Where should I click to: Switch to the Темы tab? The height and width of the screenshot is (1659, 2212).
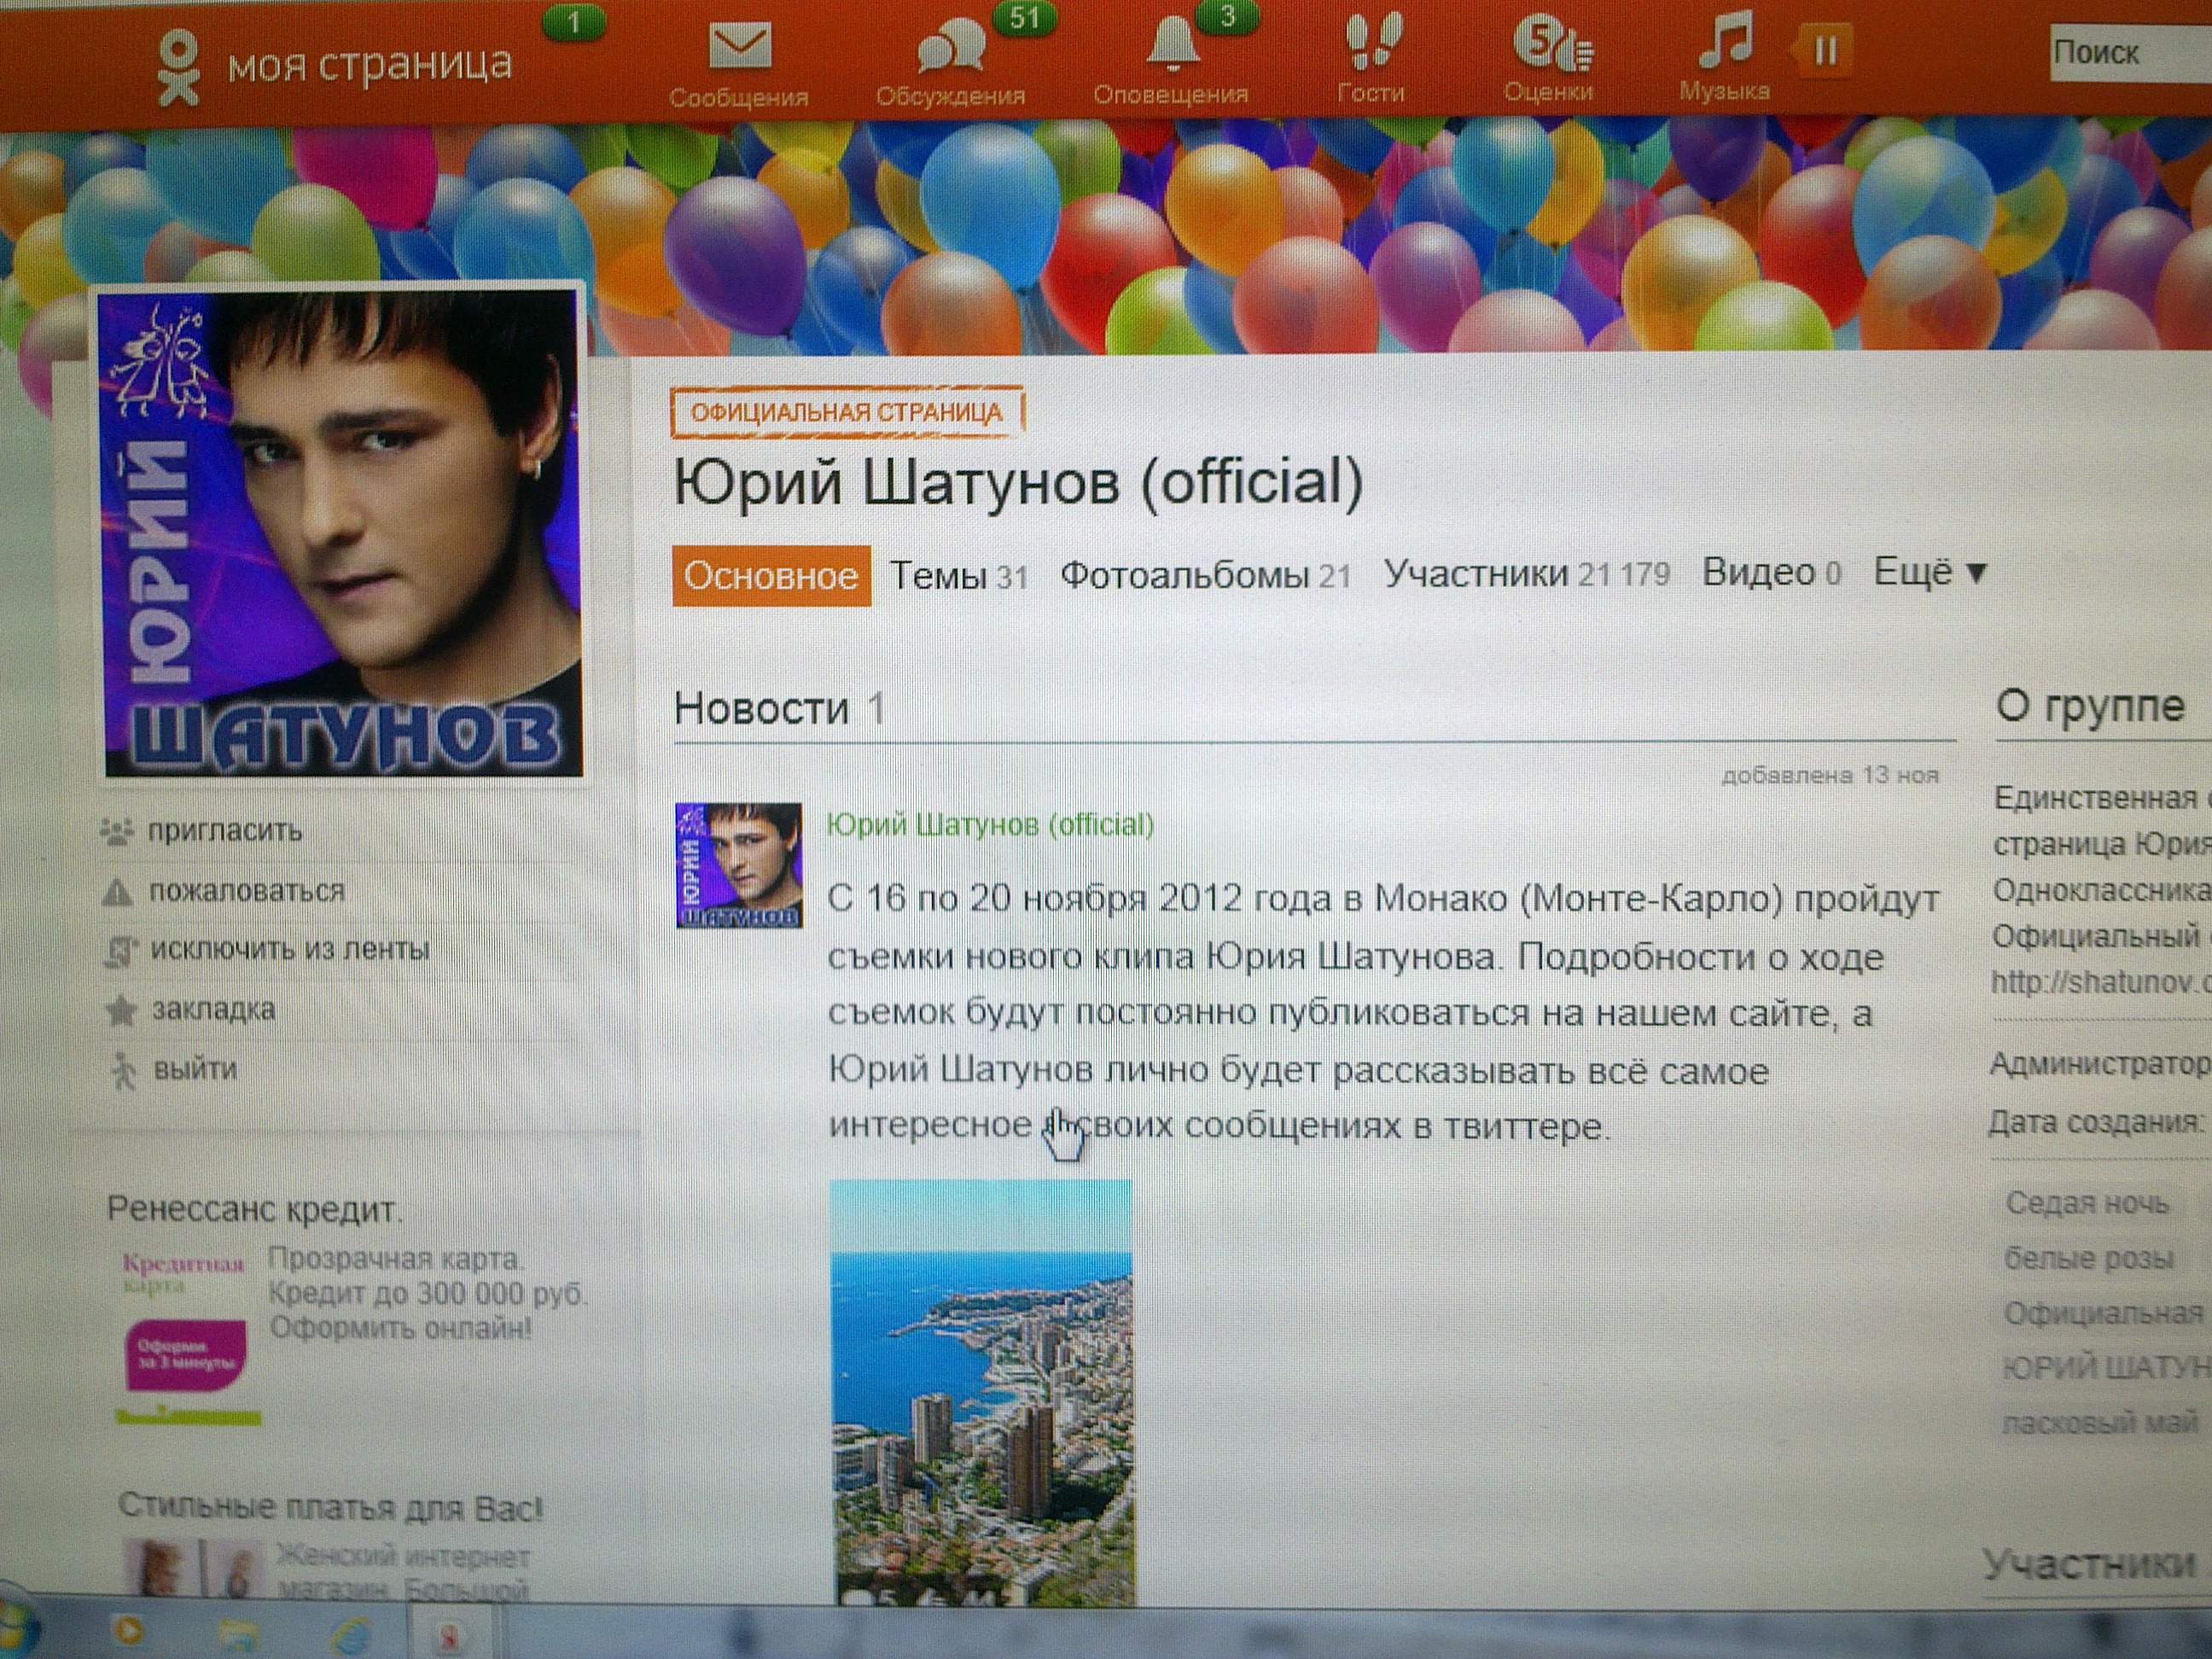(958, 576)
